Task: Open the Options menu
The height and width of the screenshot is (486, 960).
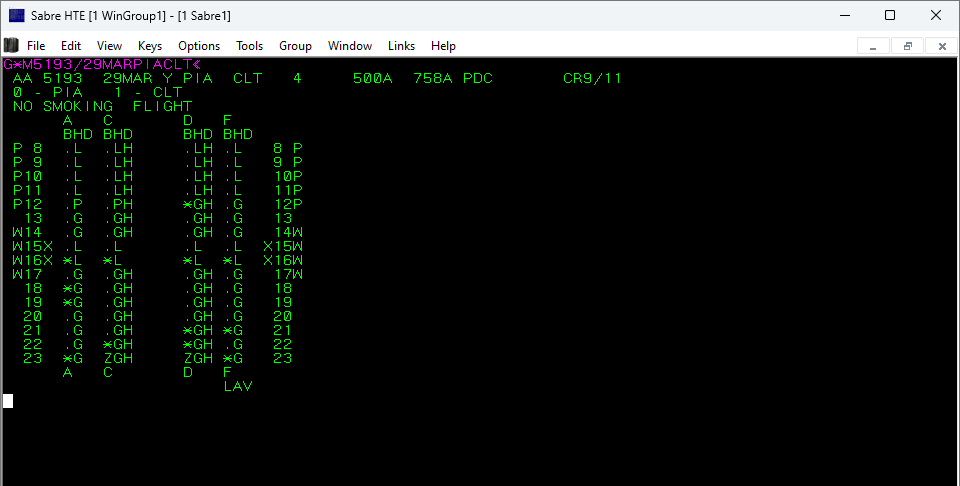Action: 199,46
